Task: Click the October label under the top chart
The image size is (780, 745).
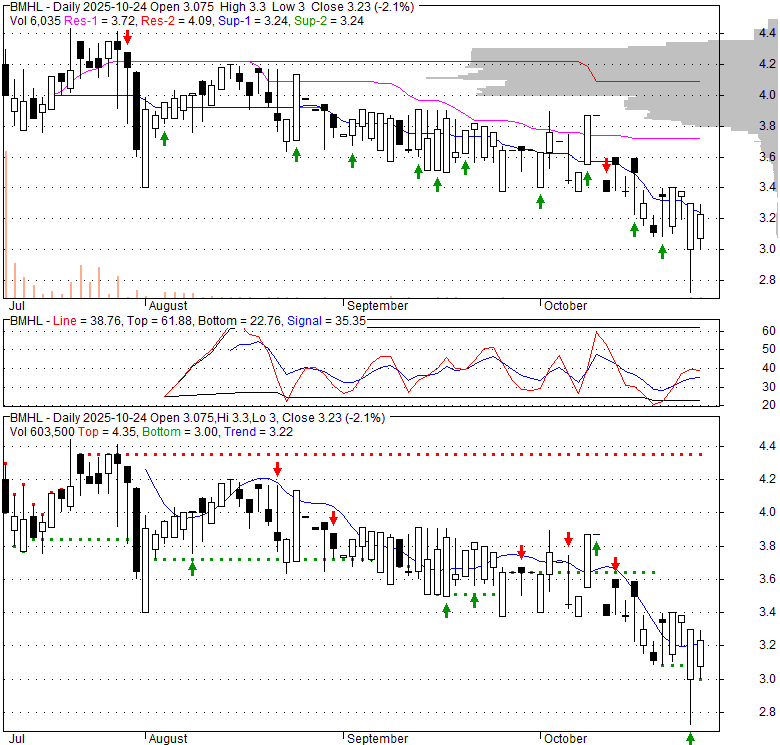Action: click(x=566, y=306)
